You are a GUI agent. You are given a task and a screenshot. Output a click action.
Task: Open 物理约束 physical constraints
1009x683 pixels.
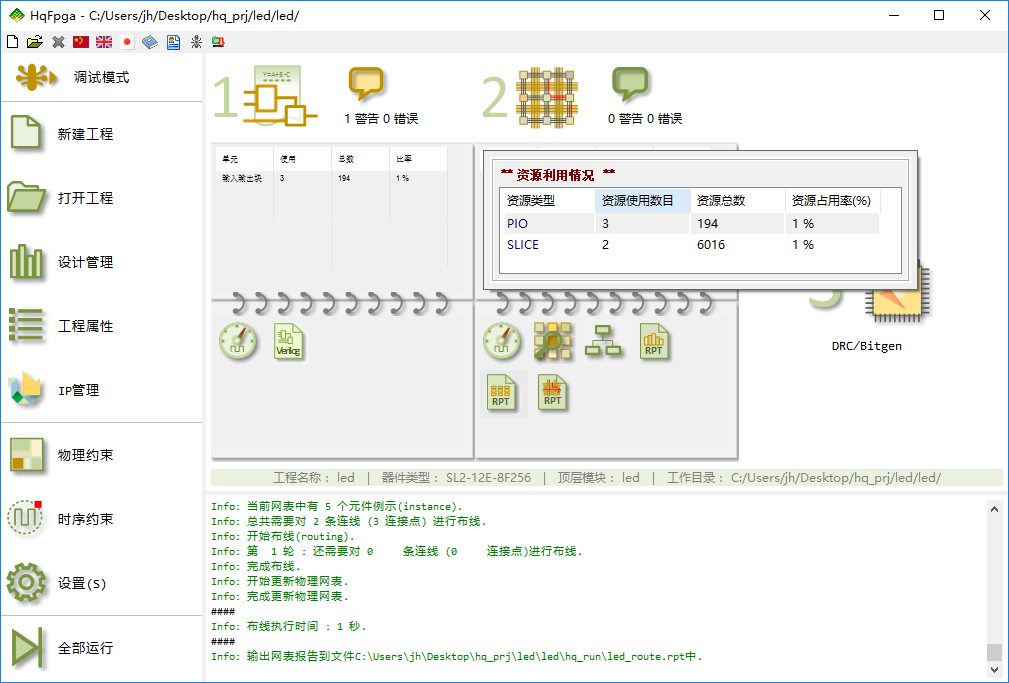tap(85, 455)
